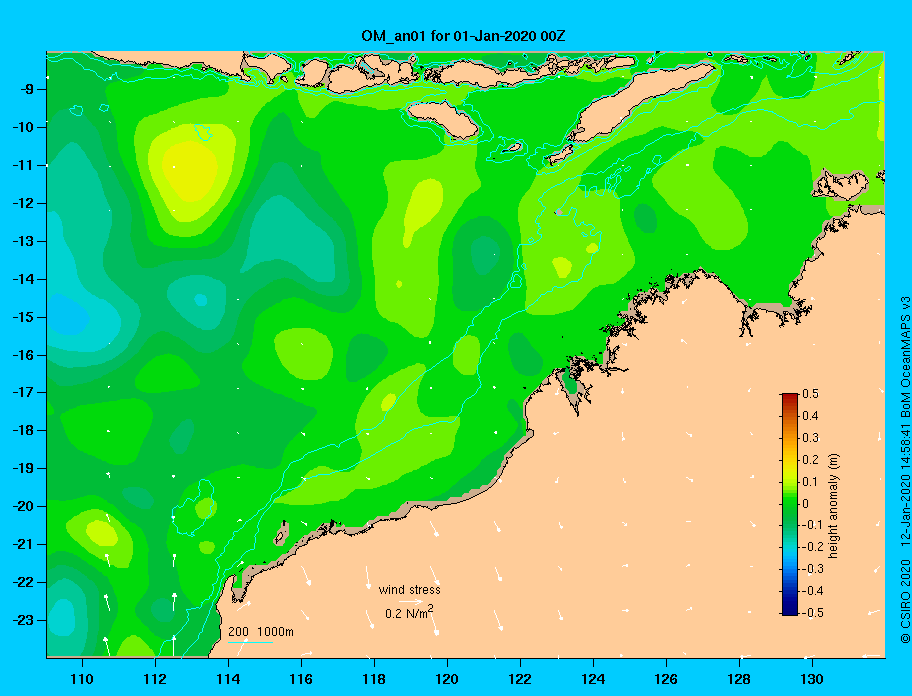The image size is (912, 696).
Task: Click the -0.2 colorbar tick label
Action: tap(812, 547)
